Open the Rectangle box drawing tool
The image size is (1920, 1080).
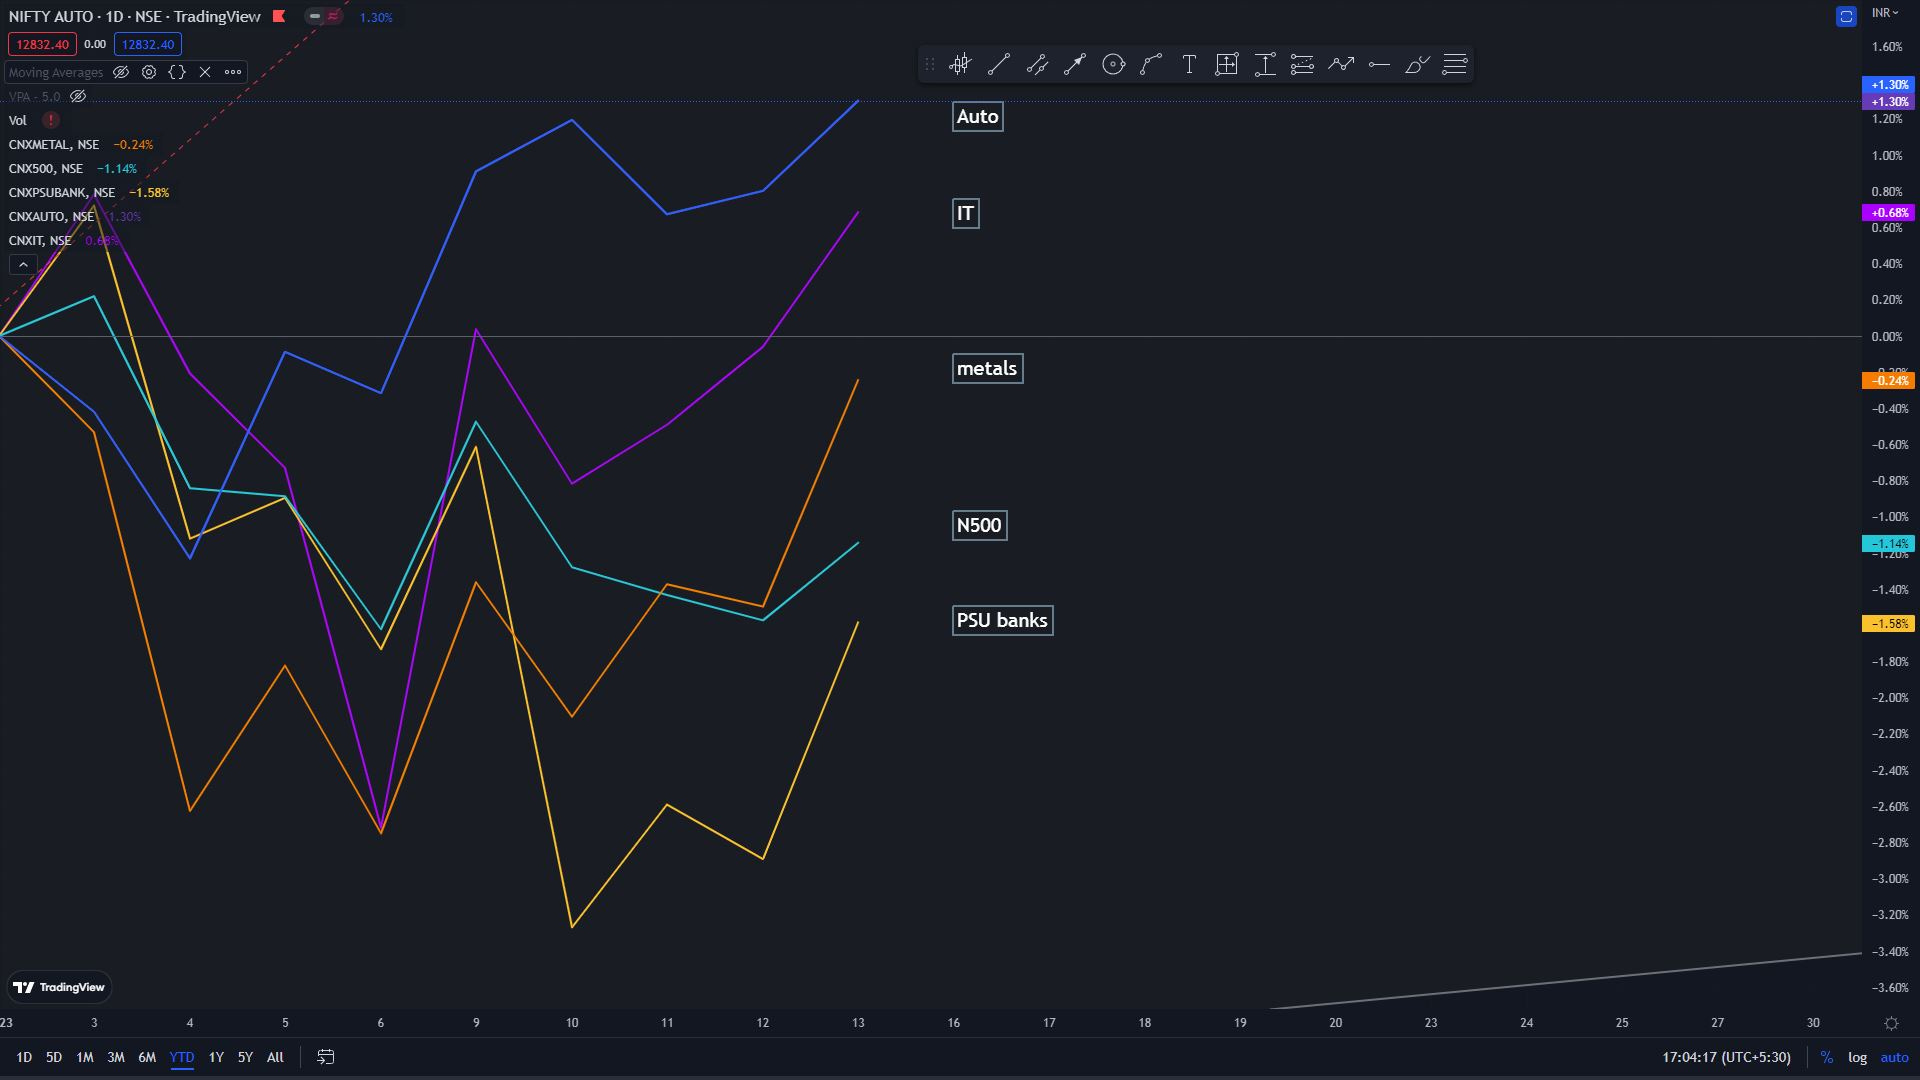pos(1226,64)
